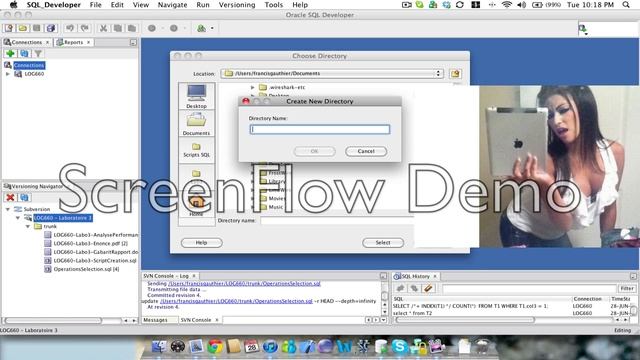The height and width of the screenshot is (360, 640).
Task: Collapse the Subversion tree node
Action: click(x=8, y=209)
